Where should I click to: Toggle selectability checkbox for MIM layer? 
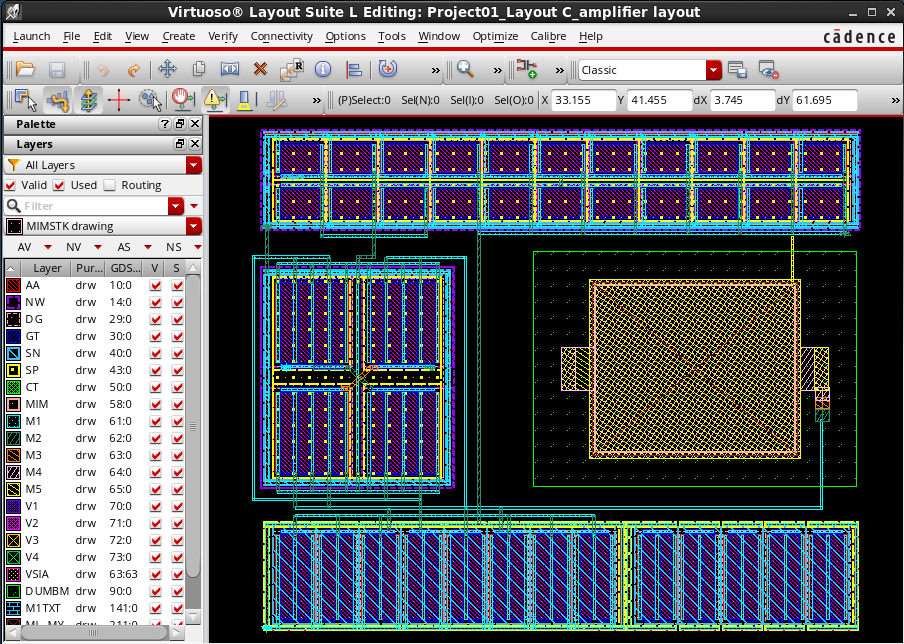(x=178, y=404)
